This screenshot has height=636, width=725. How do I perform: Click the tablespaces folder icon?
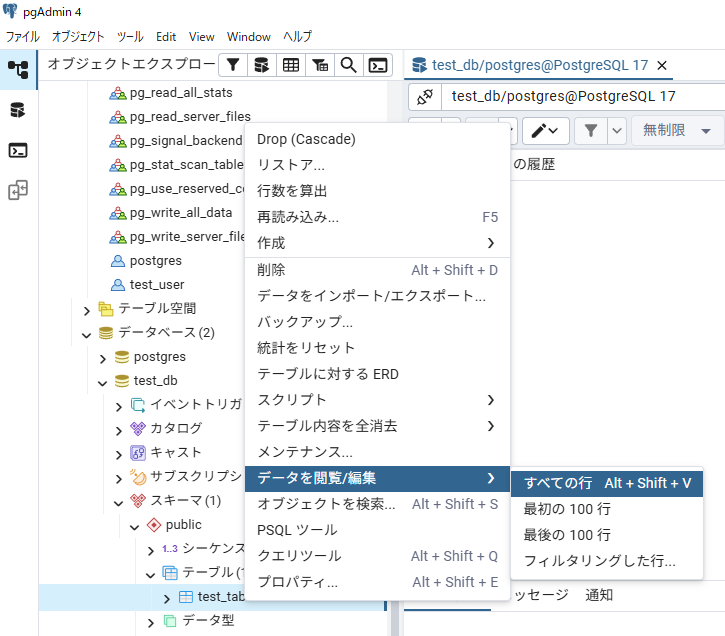click(106, 309)
